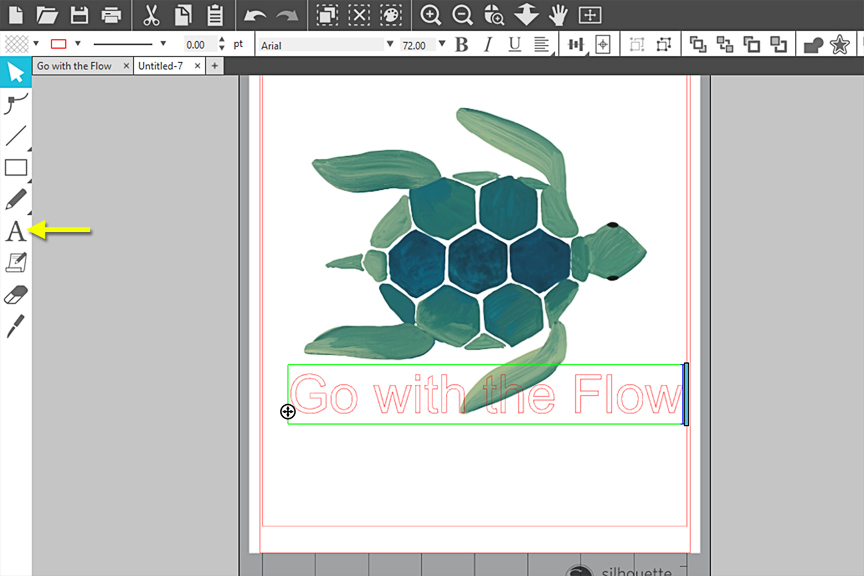The height and width of the screenshot is (576, 864).
Task: Click the Go with the Flow text on canvas
Action: 486,394
